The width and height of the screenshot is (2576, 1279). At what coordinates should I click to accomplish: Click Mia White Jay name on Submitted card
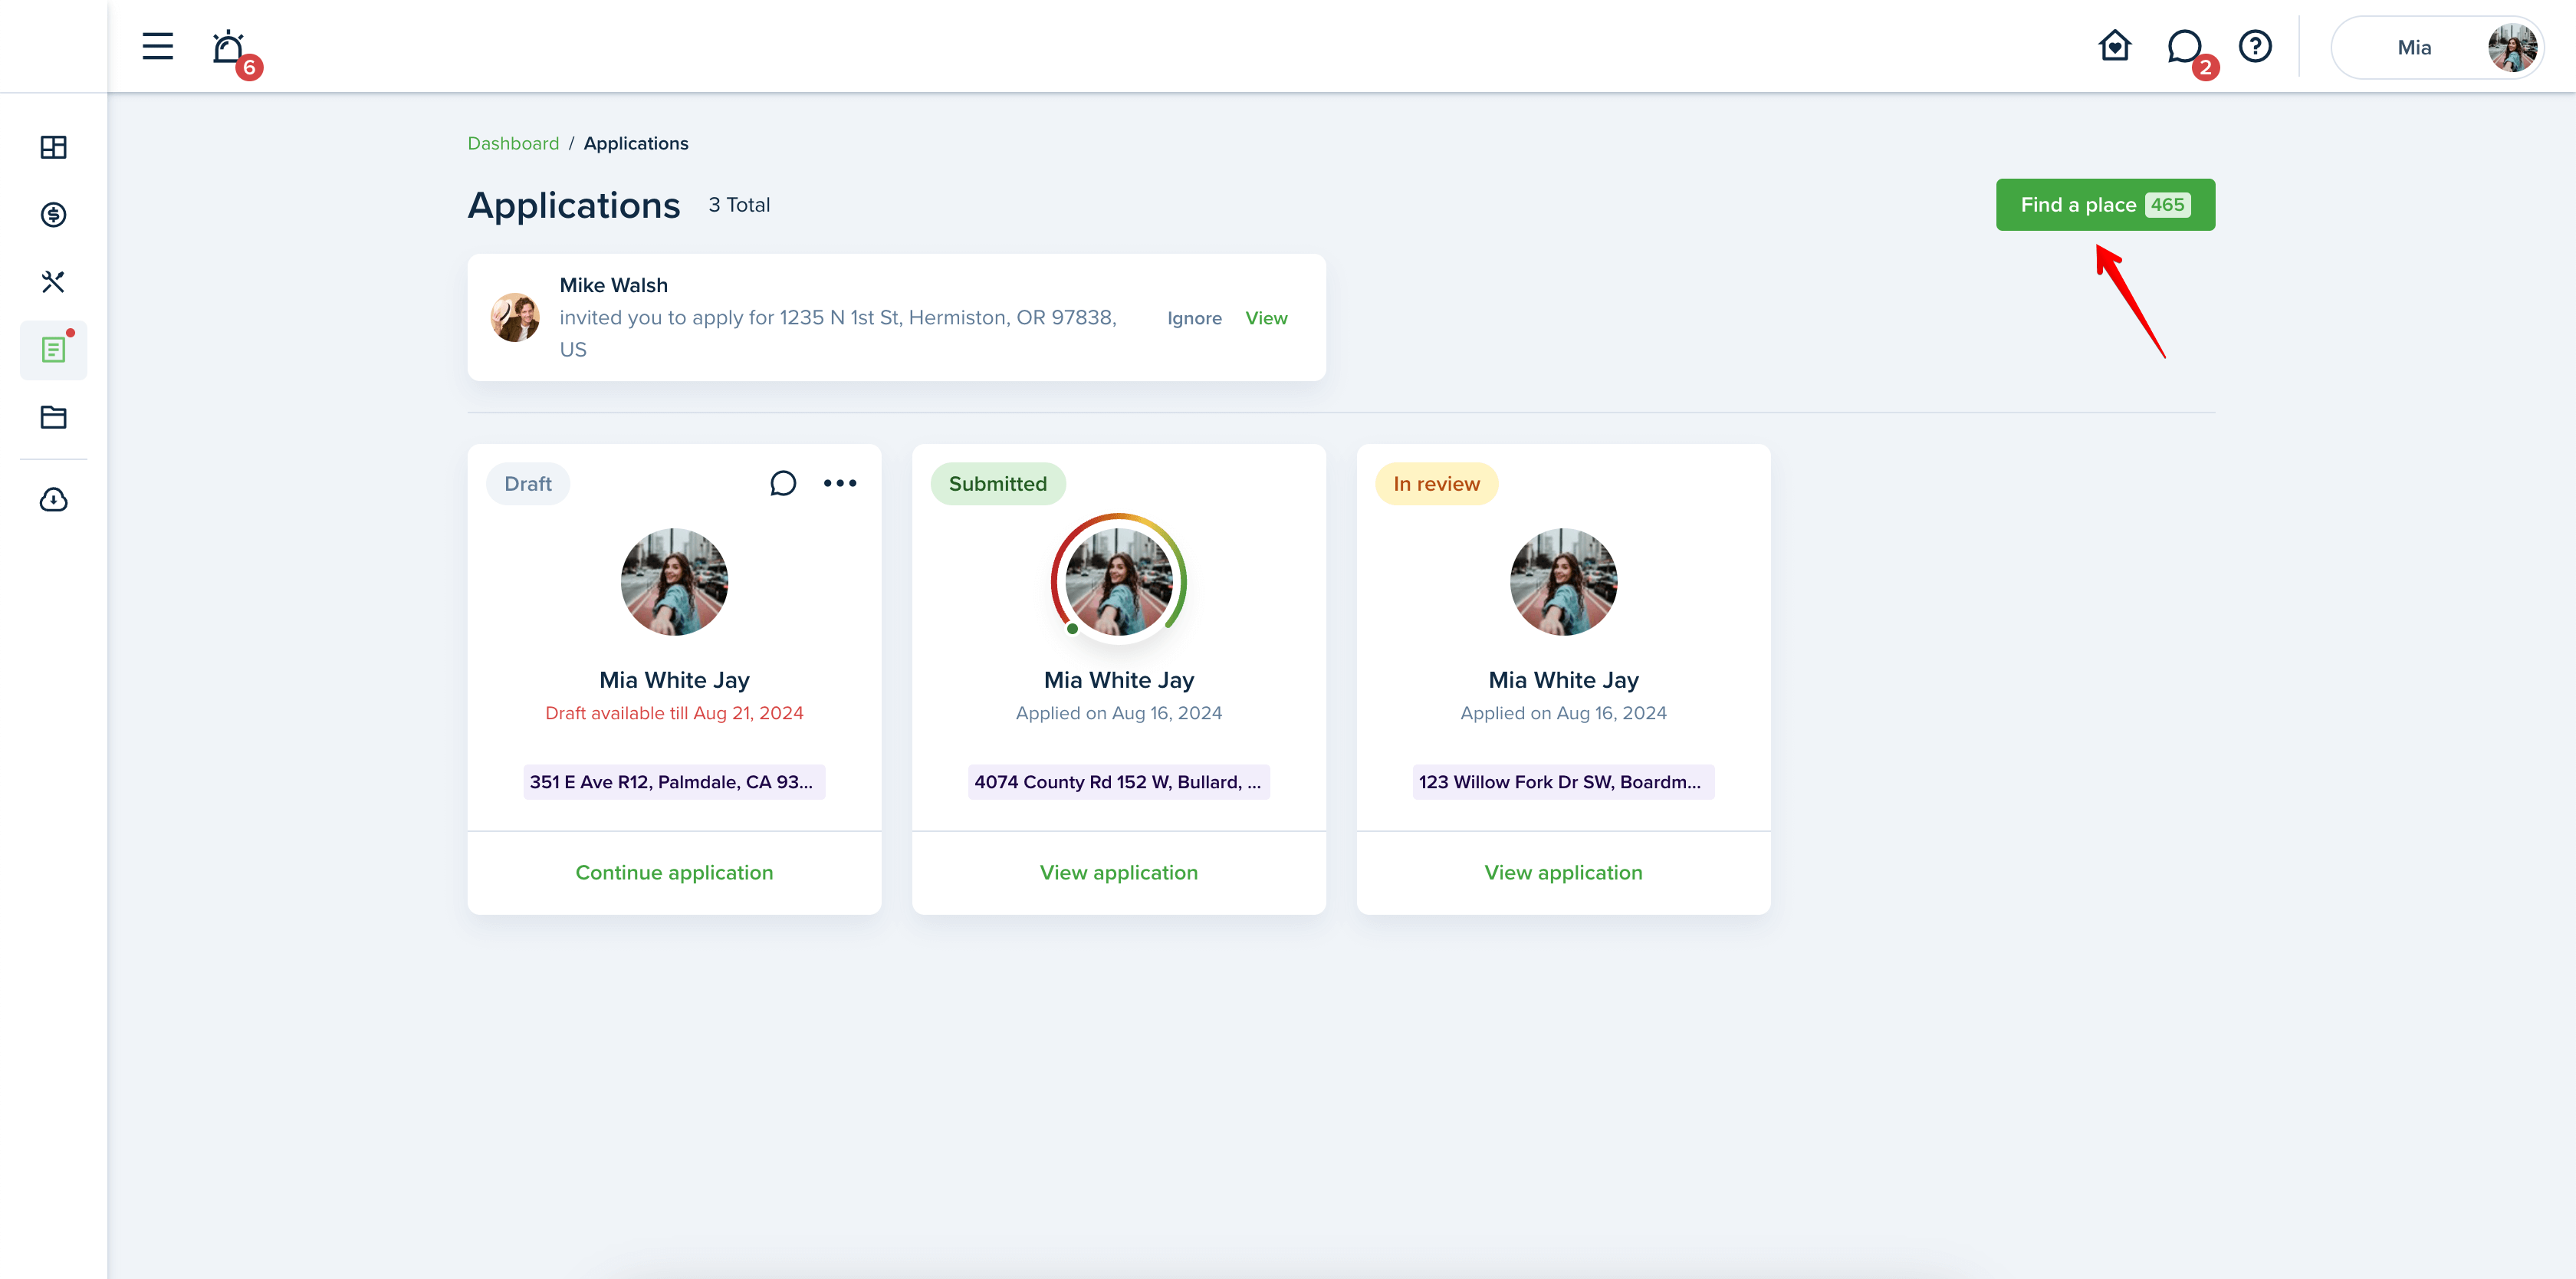(1118, 680)
